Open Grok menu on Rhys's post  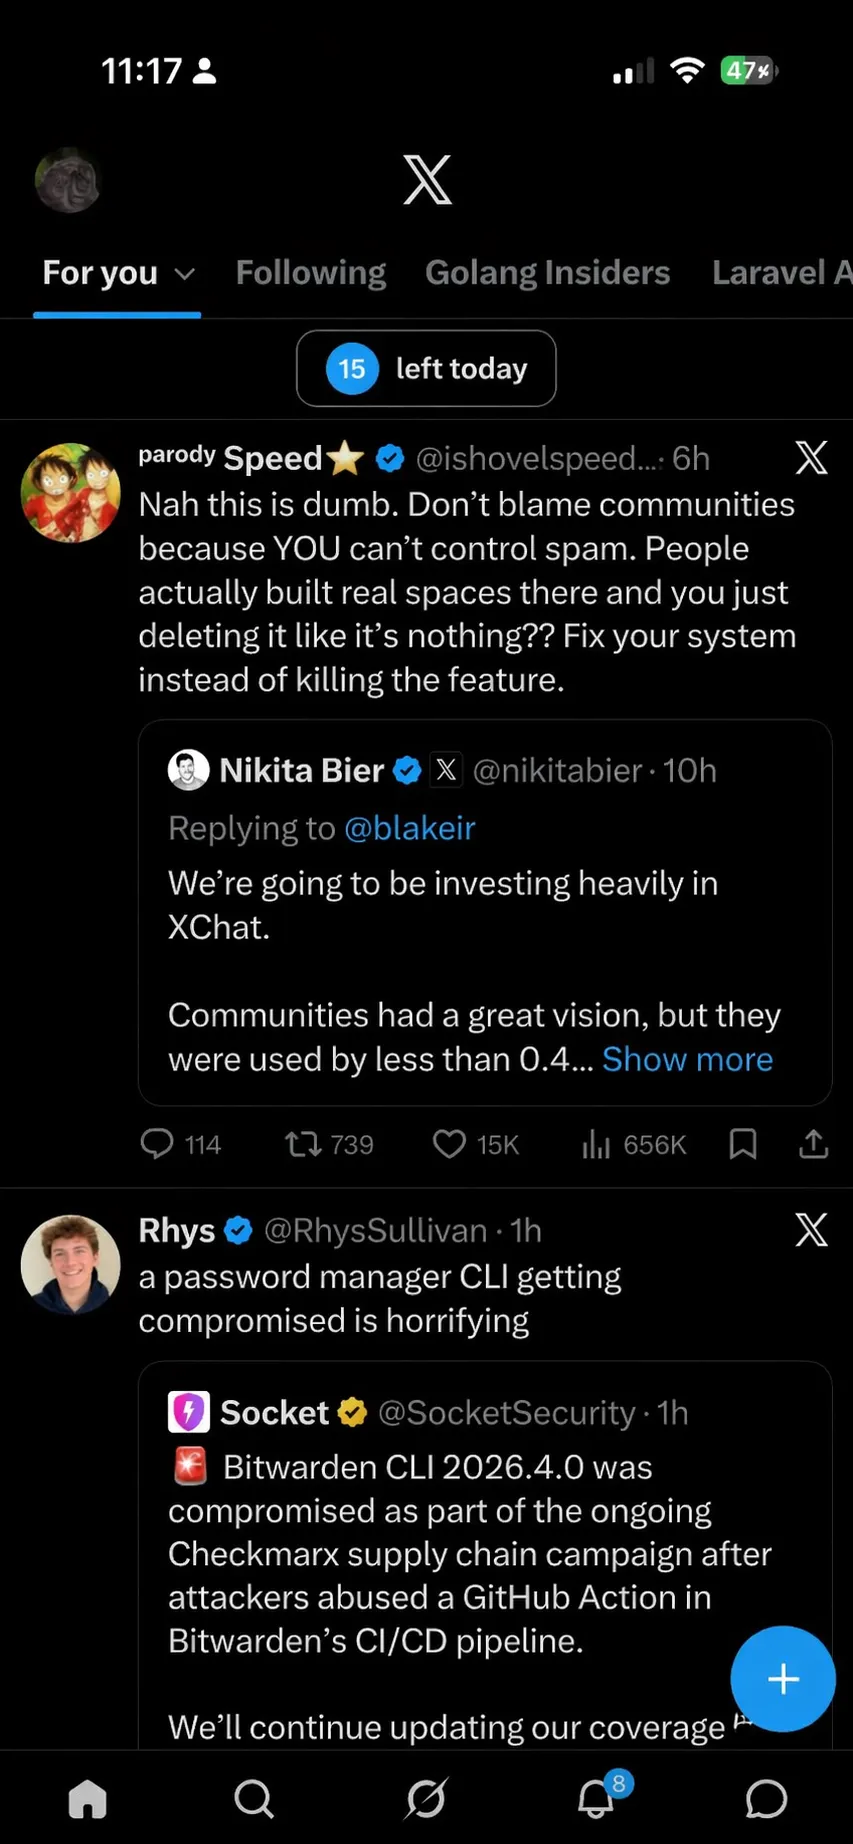click(x=811, y=1230)
